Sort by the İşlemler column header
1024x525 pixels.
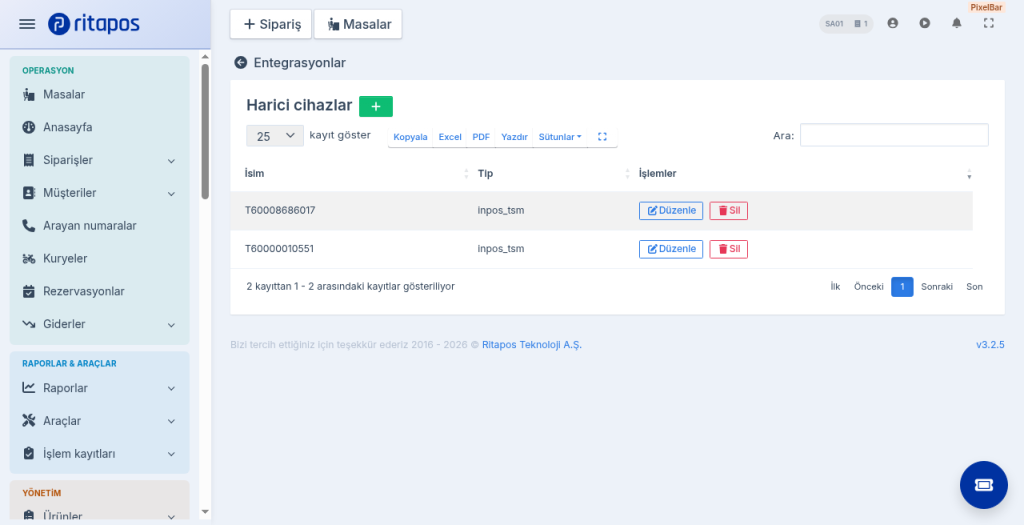(x=803, y=174)
